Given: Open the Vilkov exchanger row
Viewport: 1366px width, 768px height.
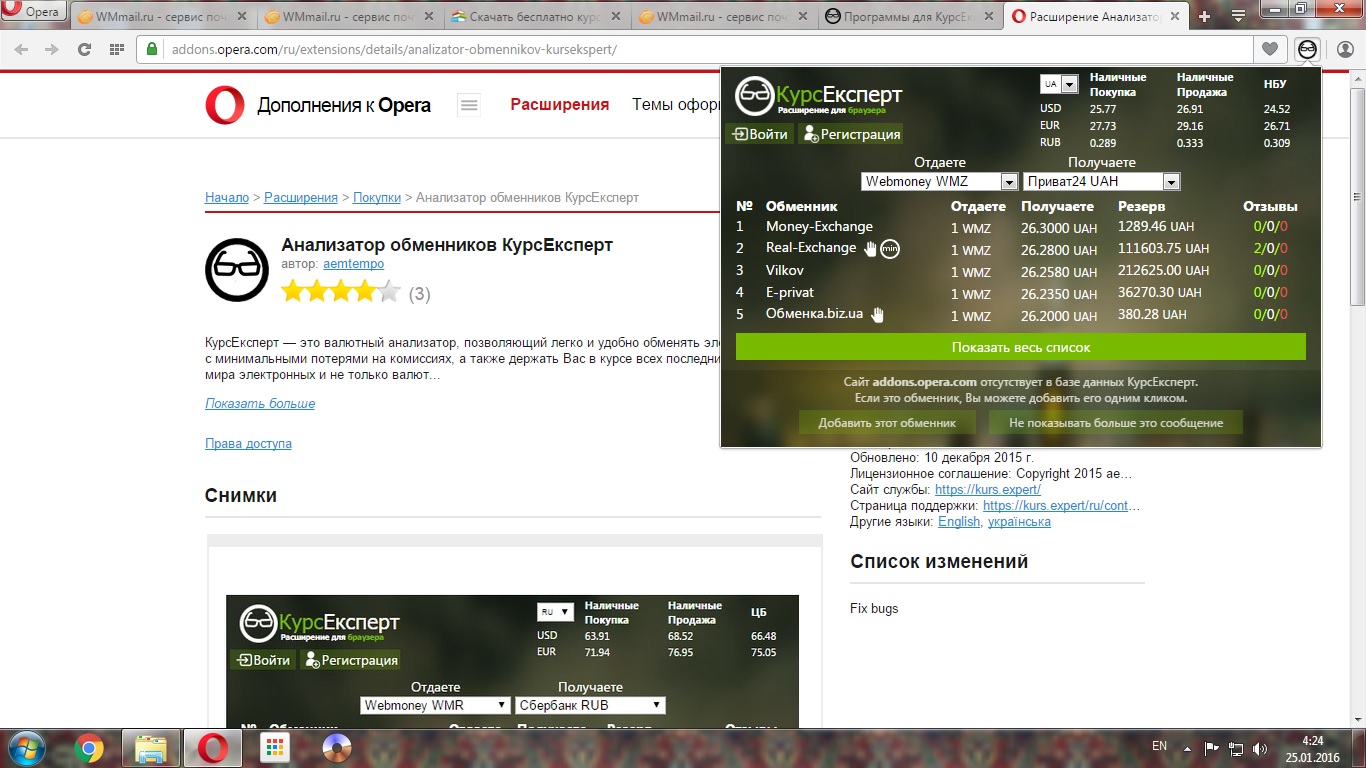Looking at the screenshot, I should tap(1021, 271).
